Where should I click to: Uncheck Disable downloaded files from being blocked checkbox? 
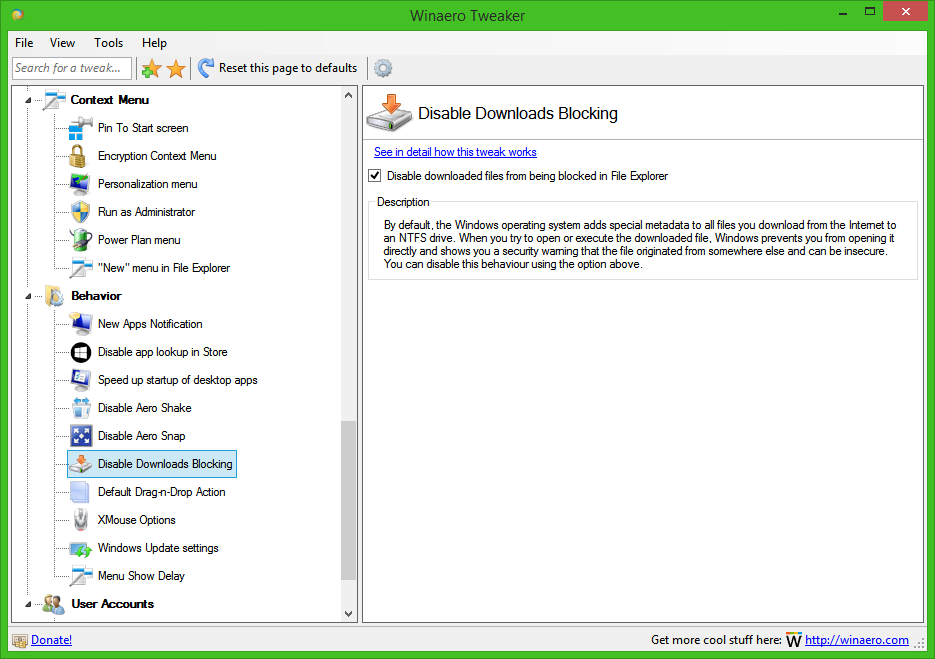tap(374, 175)
